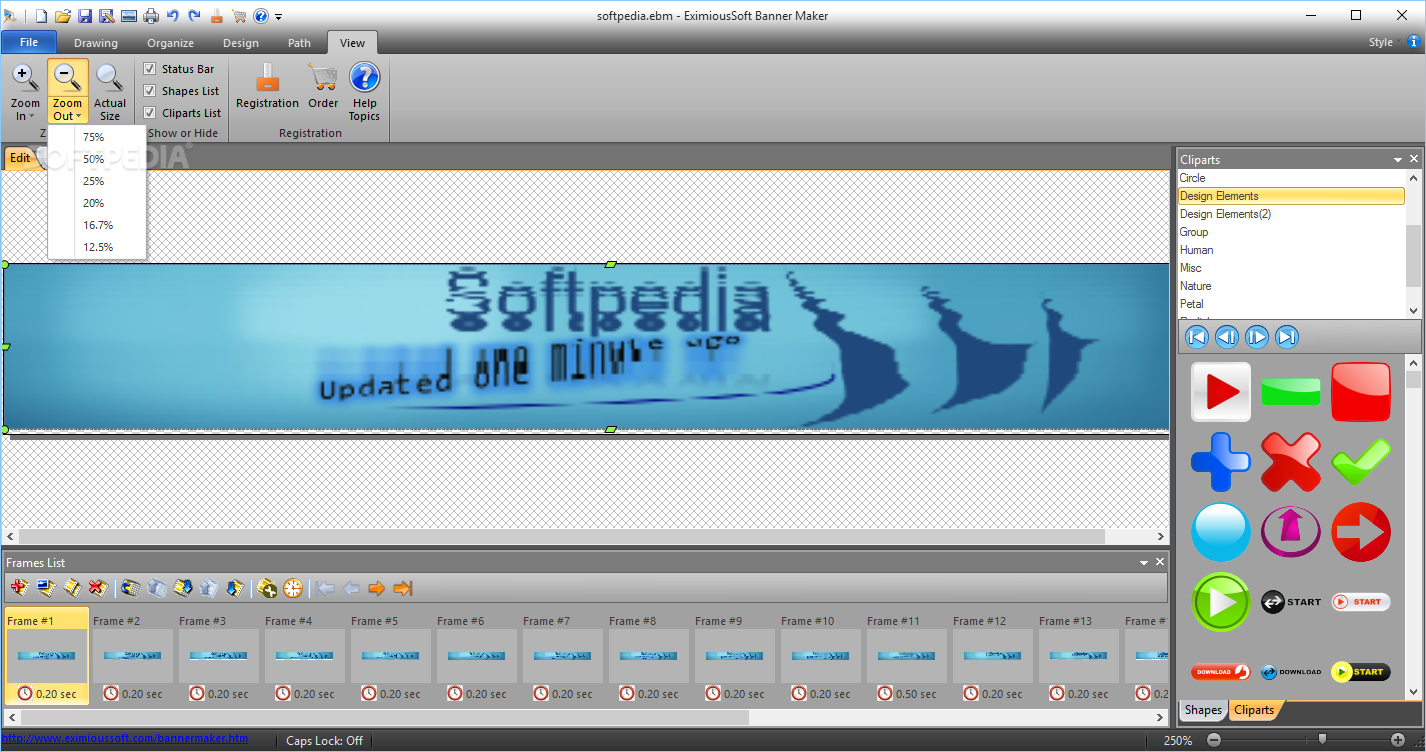Click the zoom slider handle in status bar
This screenshot has width=1426, height=752.
(1322, 740)
